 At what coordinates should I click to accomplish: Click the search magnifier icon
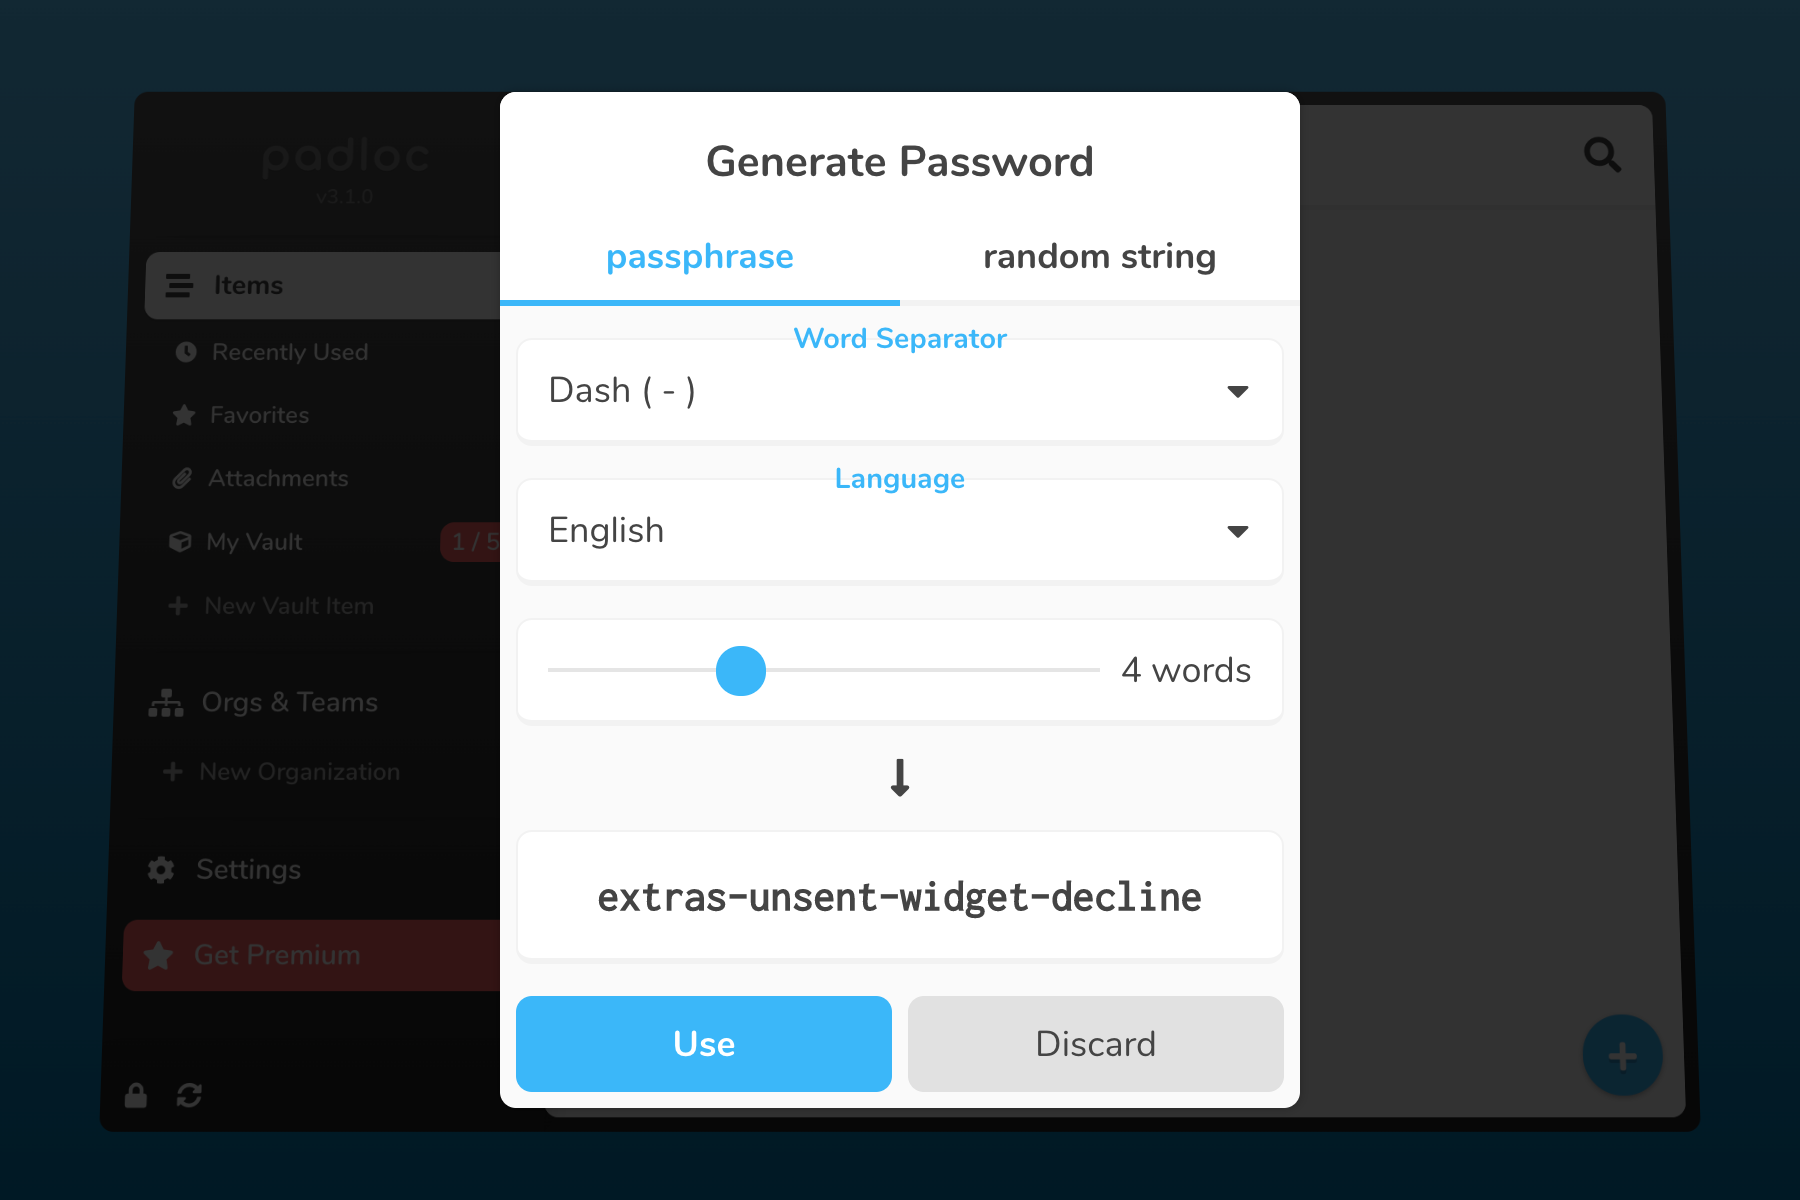tap(1602, 155)
